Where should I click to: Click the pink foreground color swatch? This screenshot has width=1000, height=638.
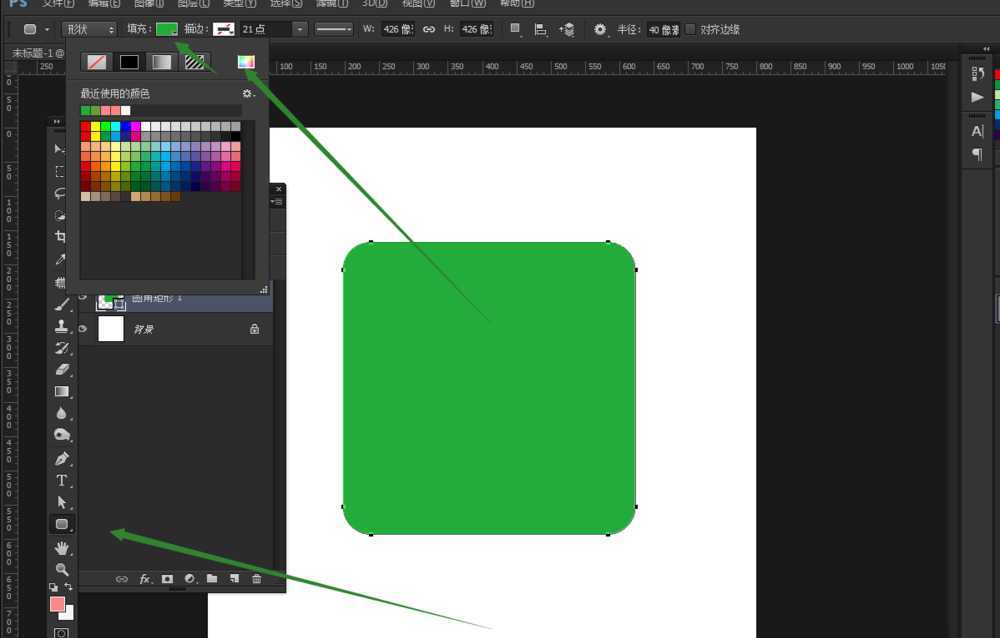pos(57,604)
